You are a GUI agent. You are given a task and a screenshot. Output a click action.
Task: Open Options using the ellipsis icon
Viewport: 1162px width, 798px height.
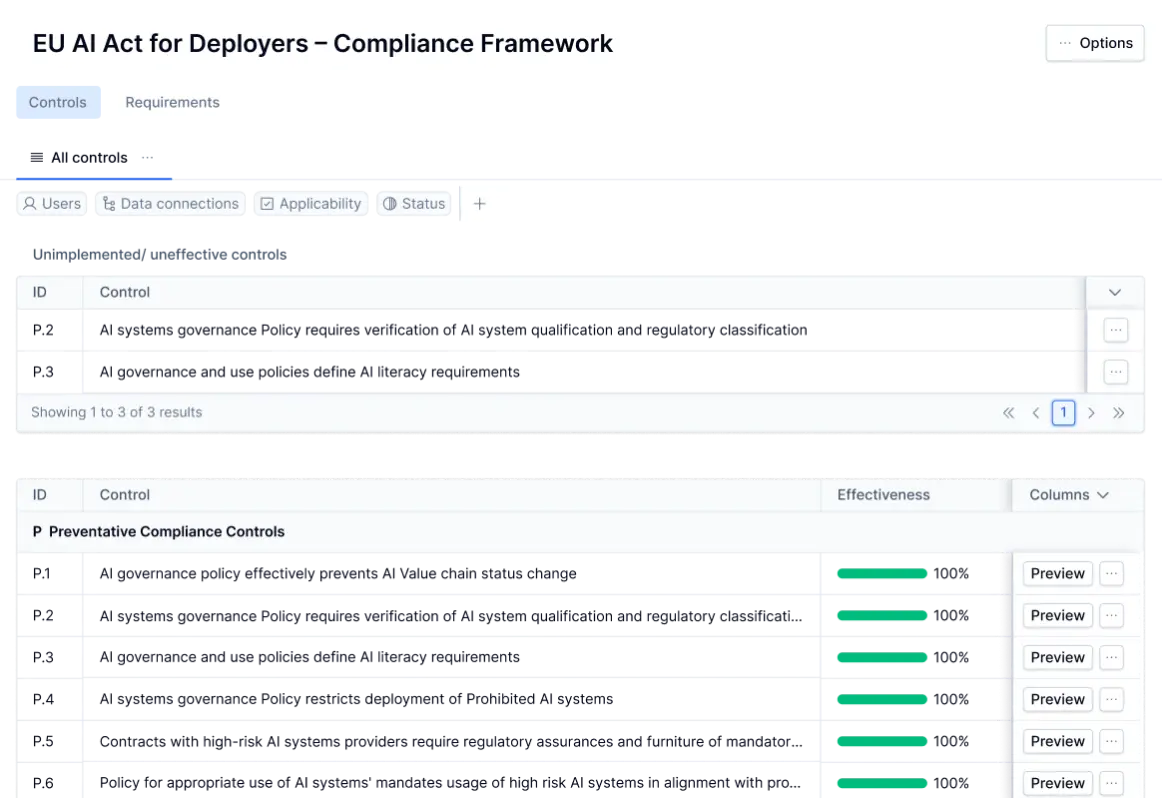coord(1063,43)
